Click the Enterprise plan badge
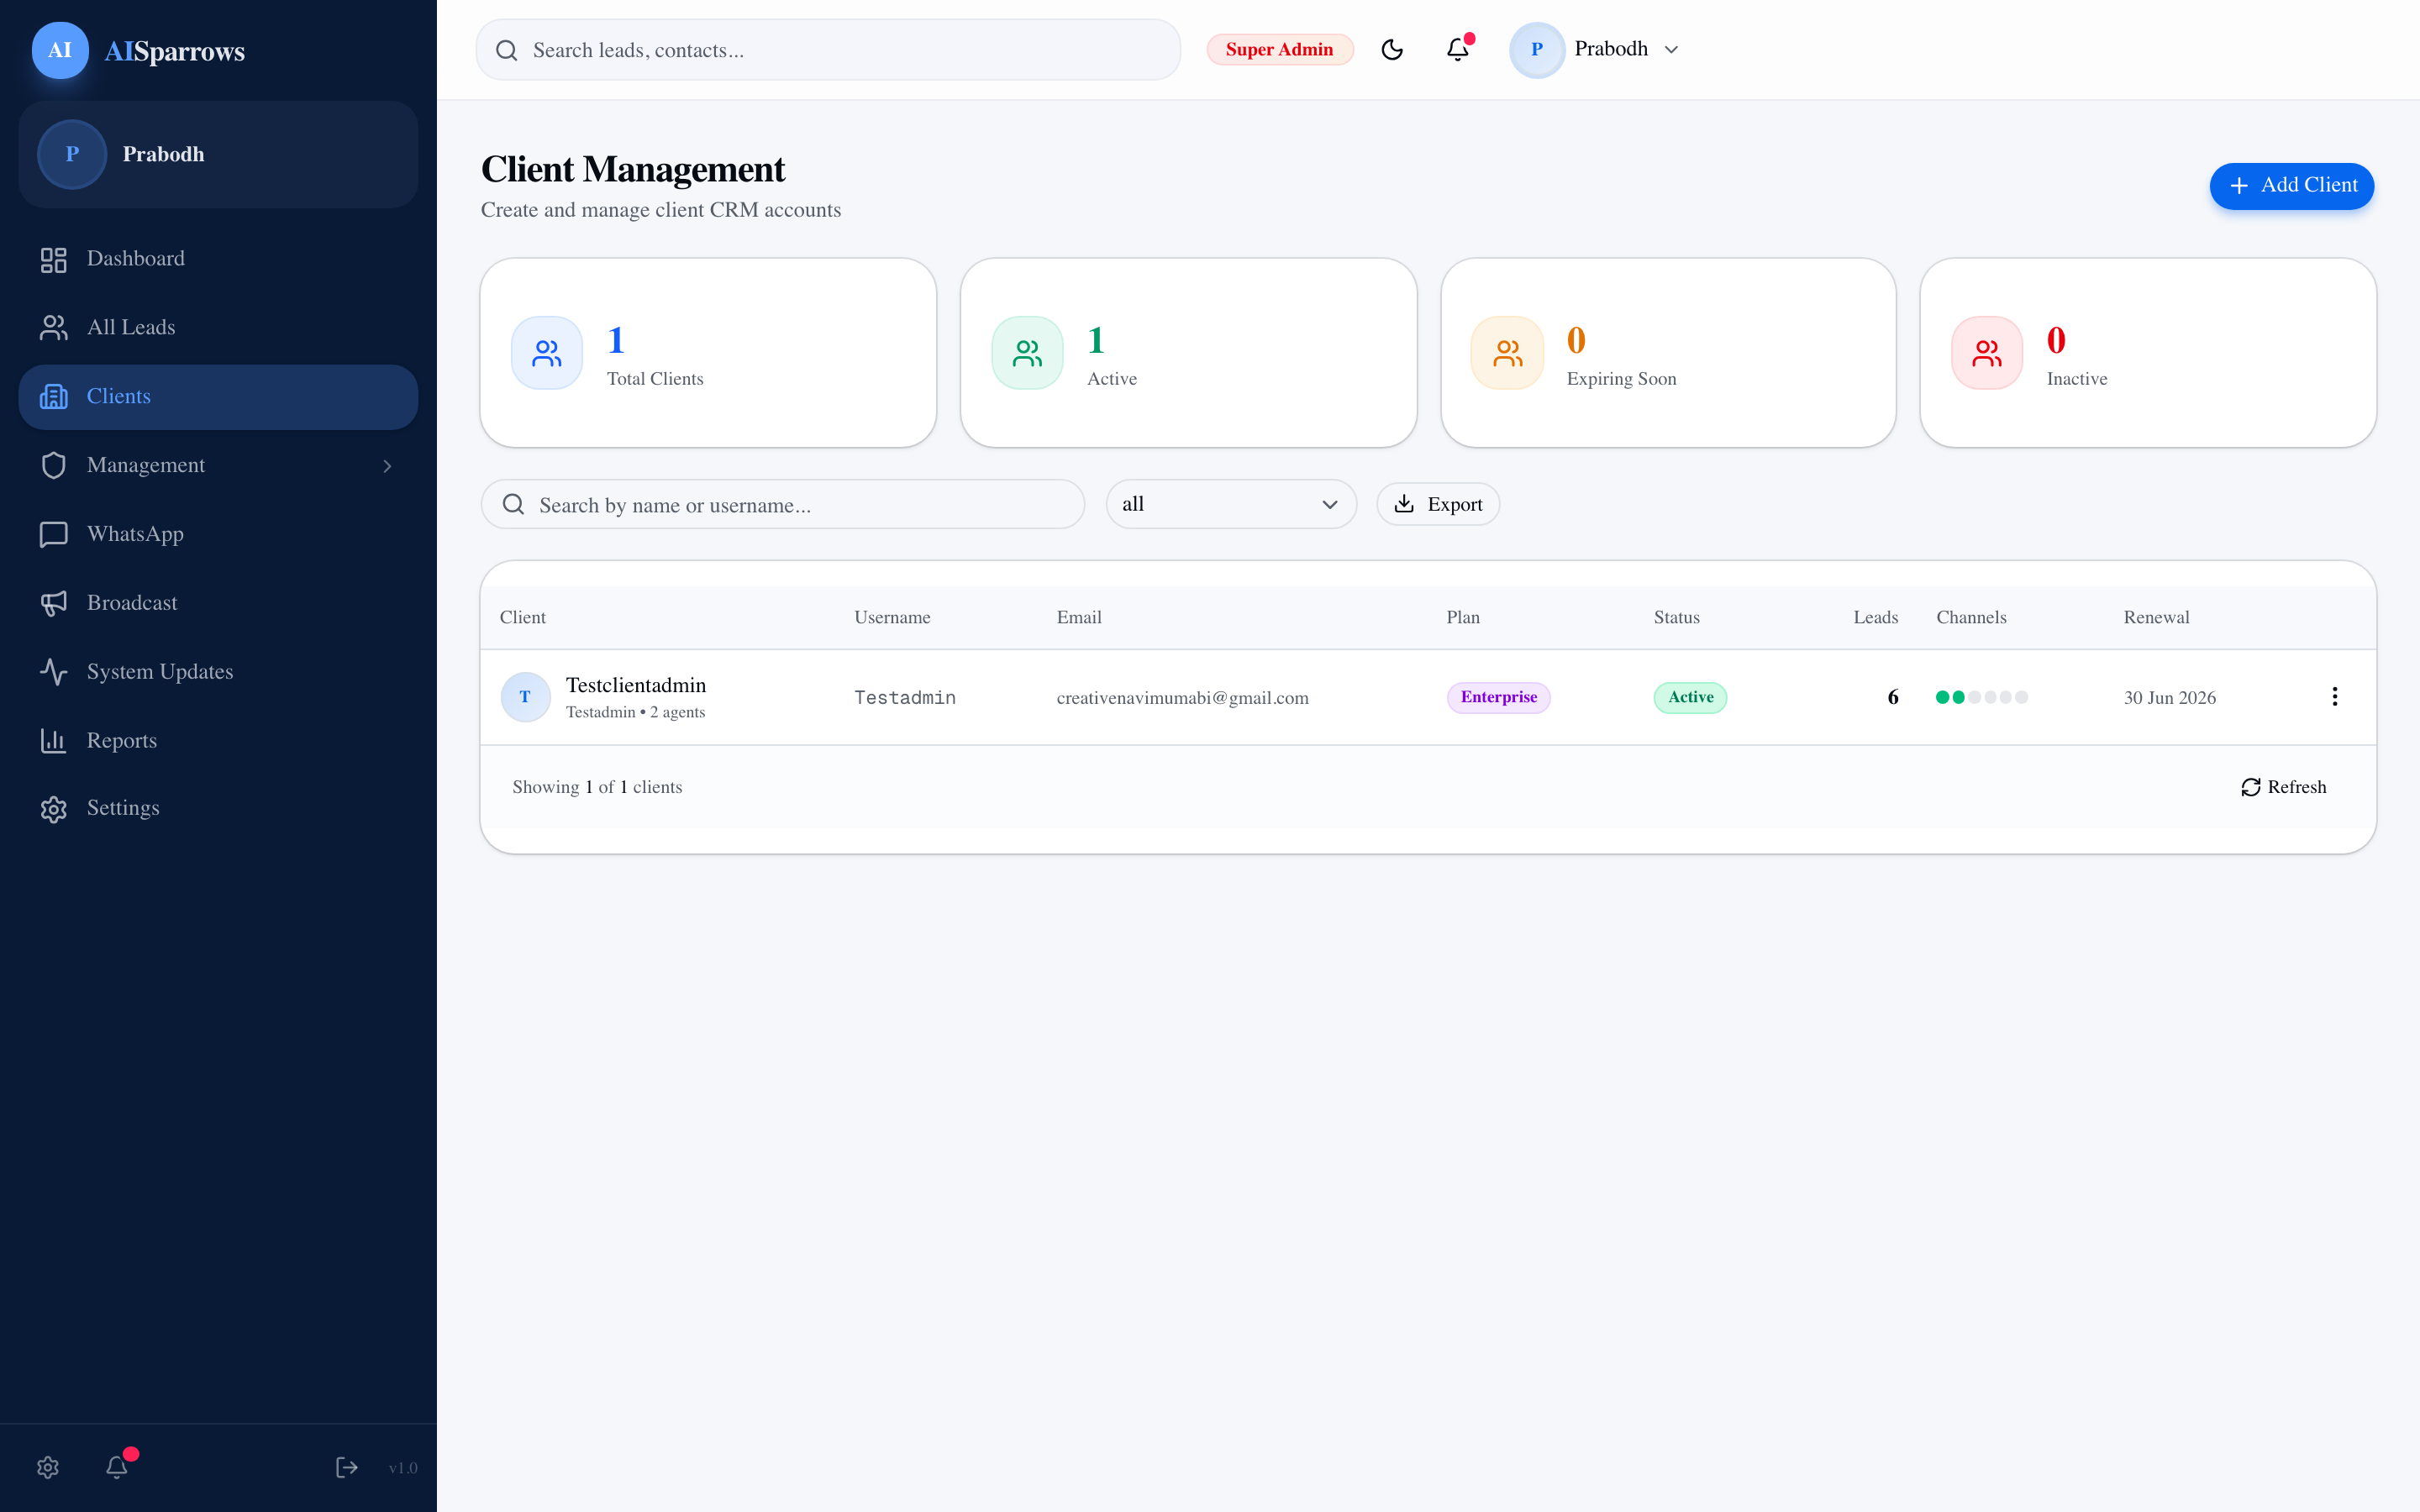Screen dimensions: 2420x1512 (x=1498, y=697)
